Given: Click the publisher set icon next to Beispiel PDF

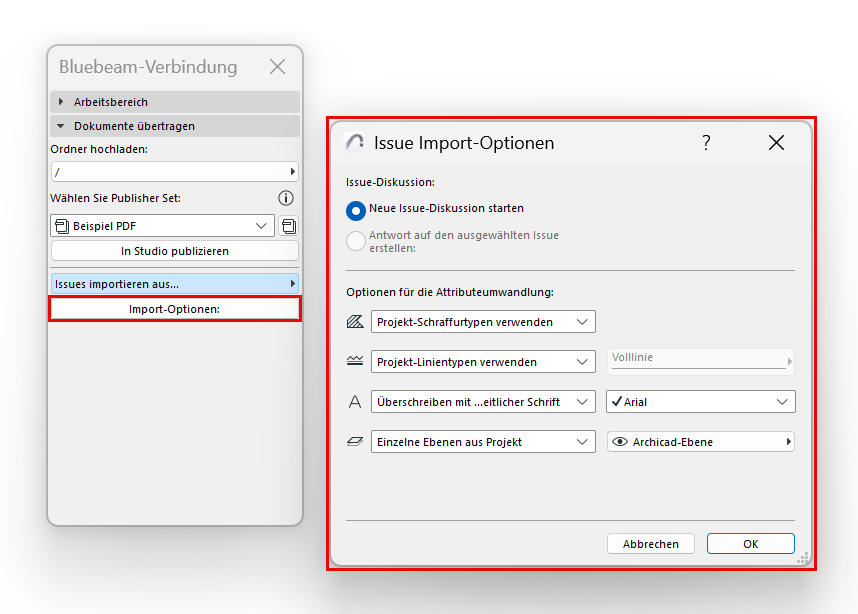Looking at the screenshot, I should [x=289, y=226].
